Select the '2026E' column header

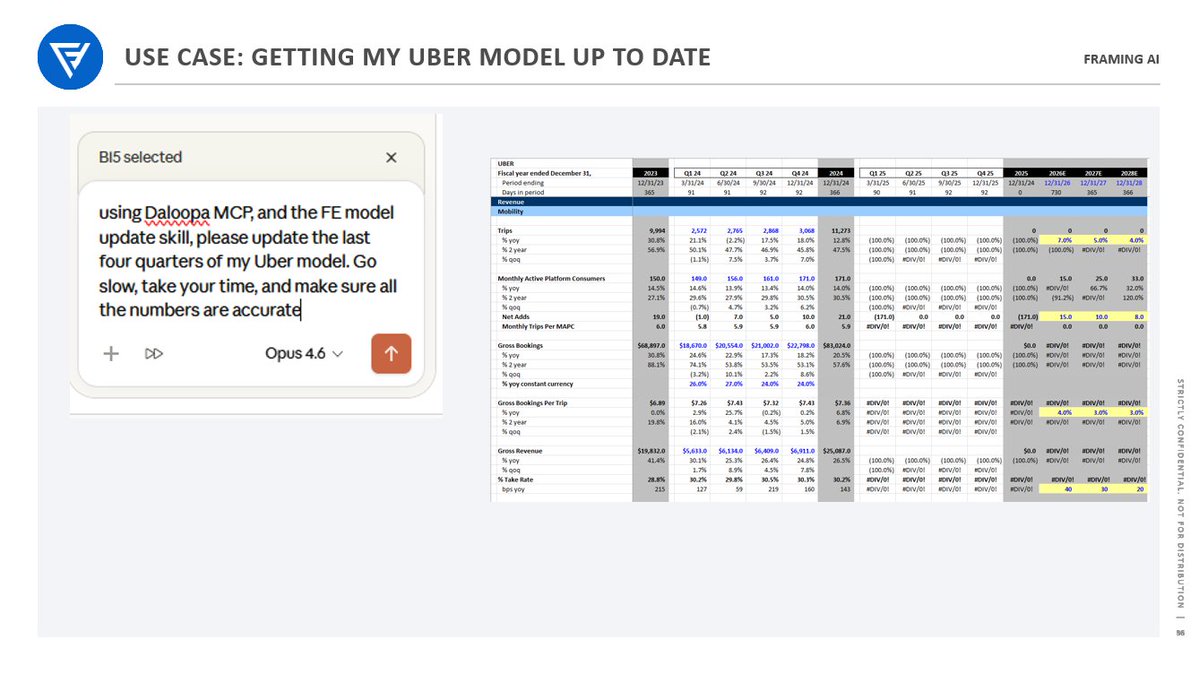click(1058, 173)
